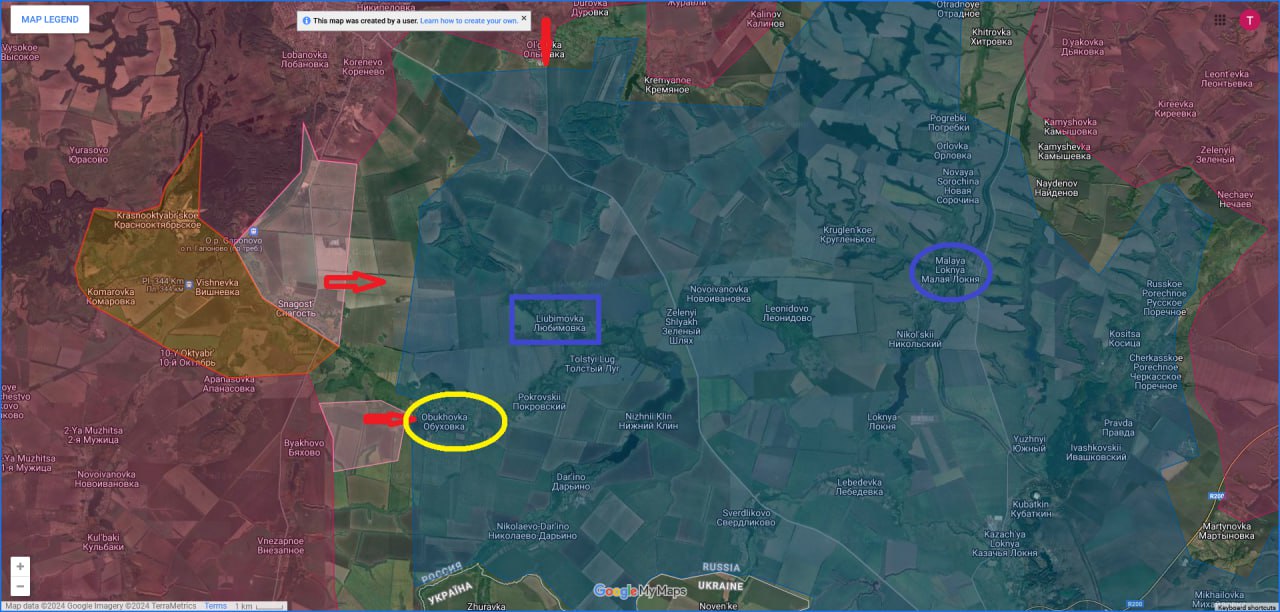Click the Russkoe Porechnoe label
Image resolution: width=1280 pixels, height=612 pixels.
coord(1165,297)
